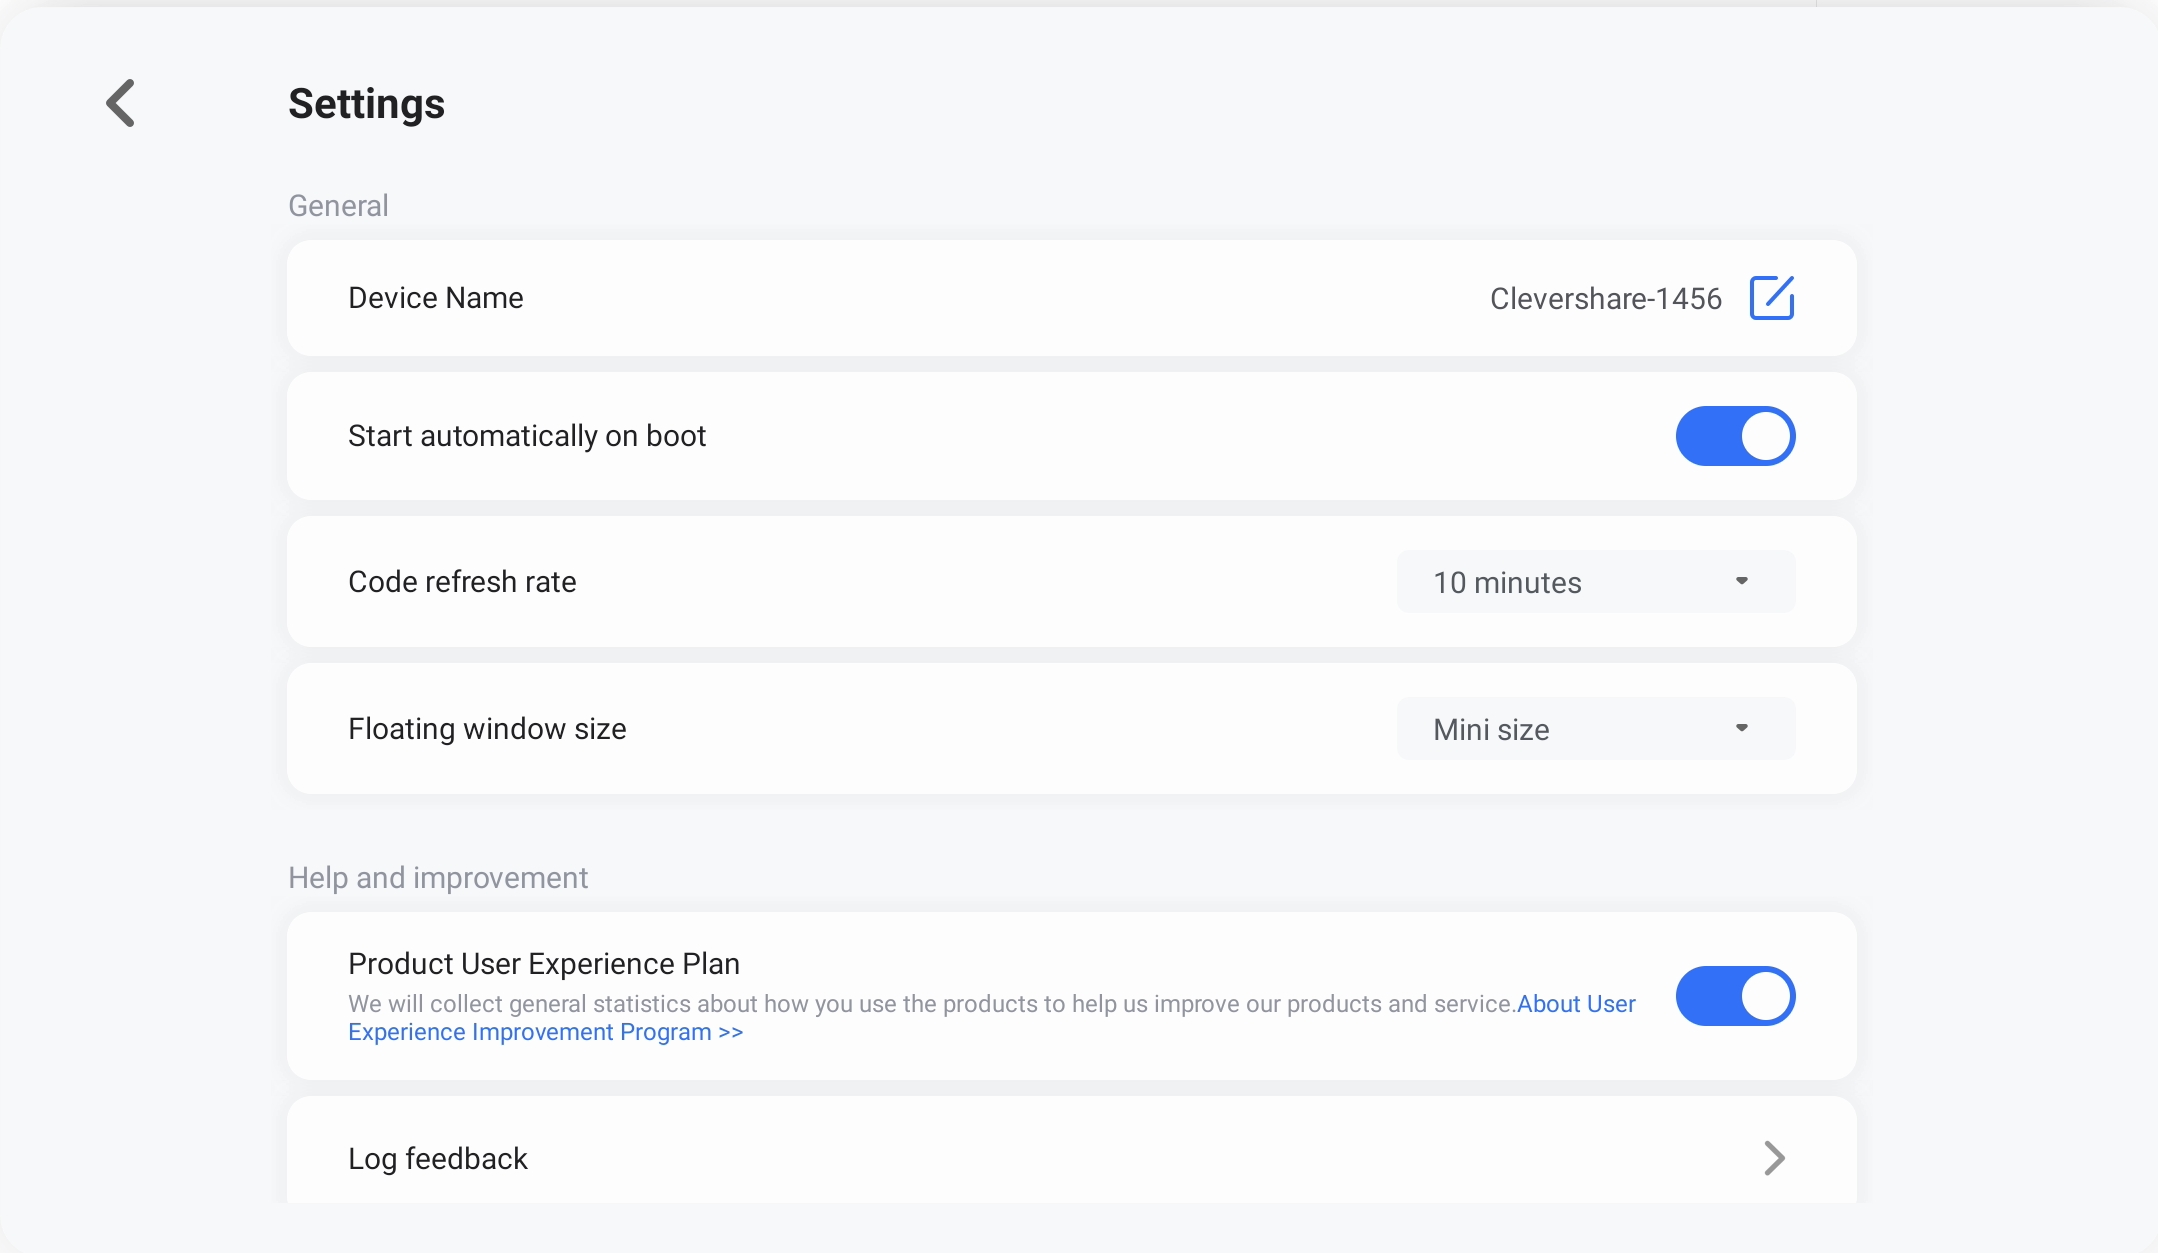The width and height of the screenshot is (2158, 1253).
Task: Click the Settings page title
Action: tap(367, 104)
